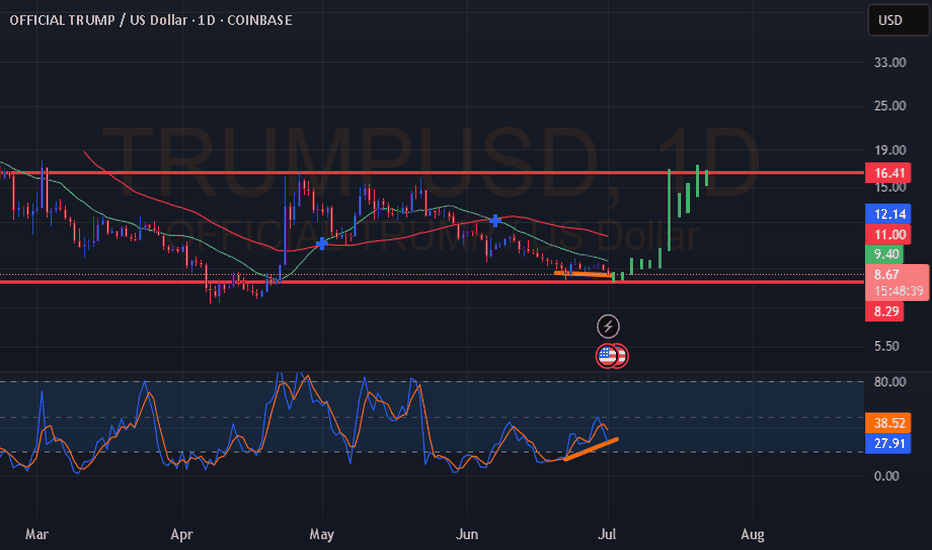Click the Aug label on time axis
Image resolution: width=932 pixels, height=550 pixels.
[754, 535]
